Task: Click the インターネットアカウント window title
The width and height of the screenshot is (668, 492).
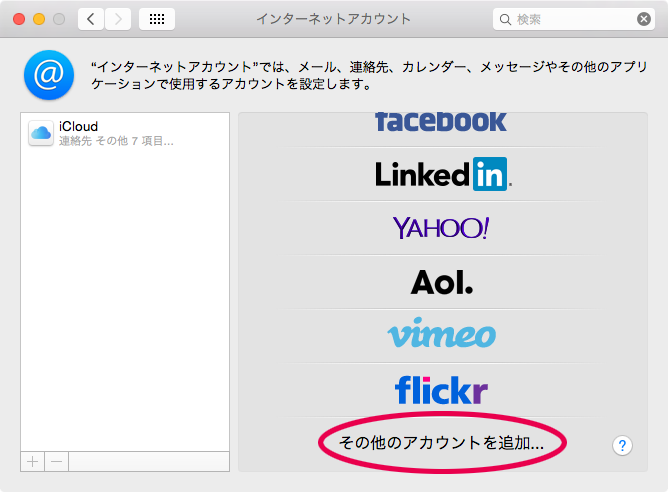Action: pos(334,19)
